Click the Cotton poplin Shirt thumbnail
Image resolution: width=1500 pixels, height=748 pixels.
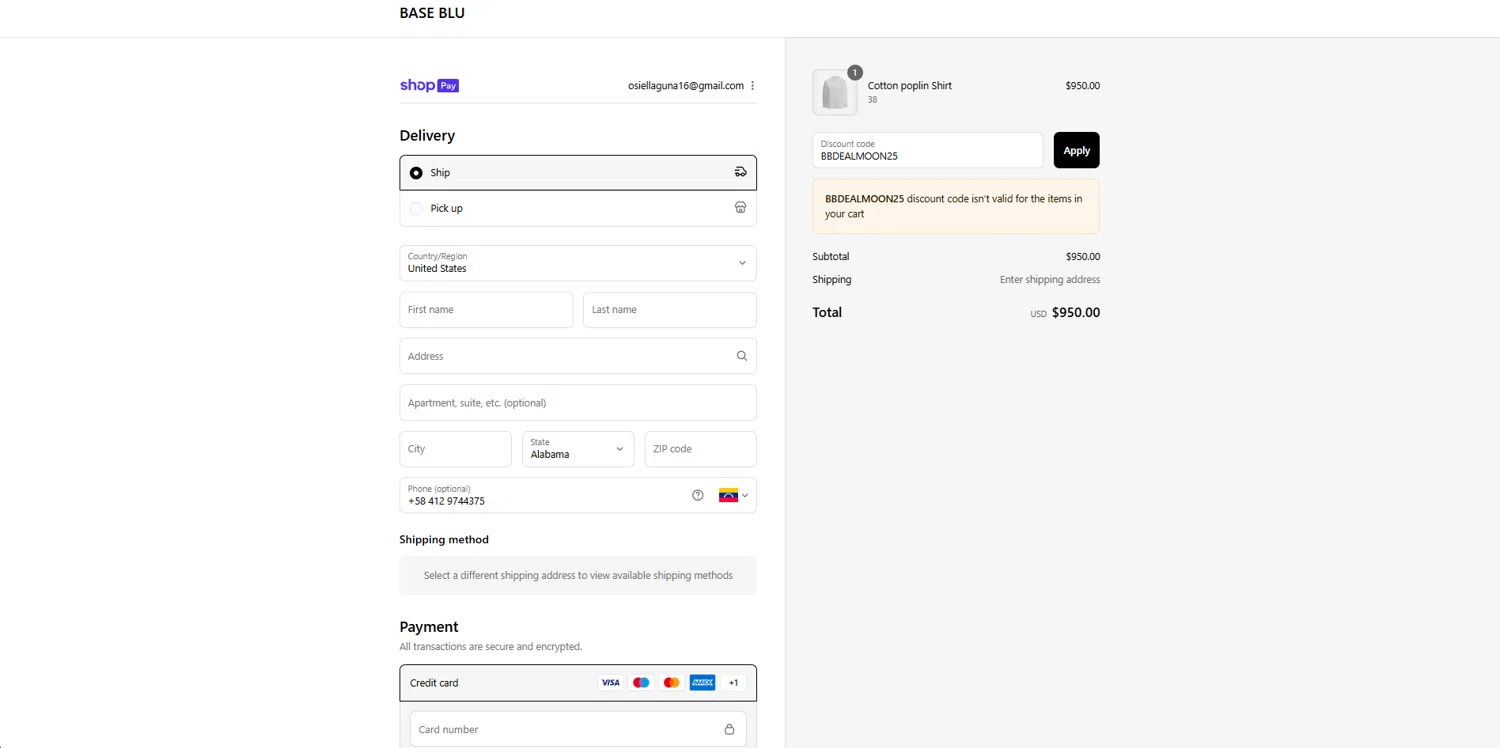pos(835,93)
